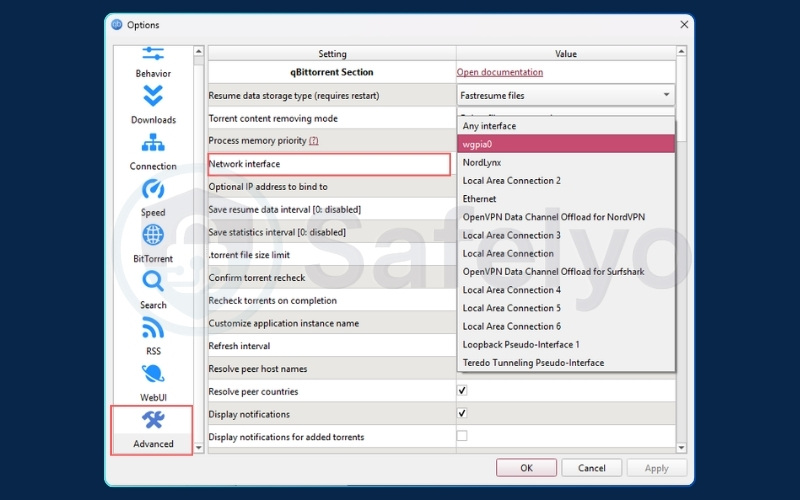Click the Process memory priority help link

313,141
